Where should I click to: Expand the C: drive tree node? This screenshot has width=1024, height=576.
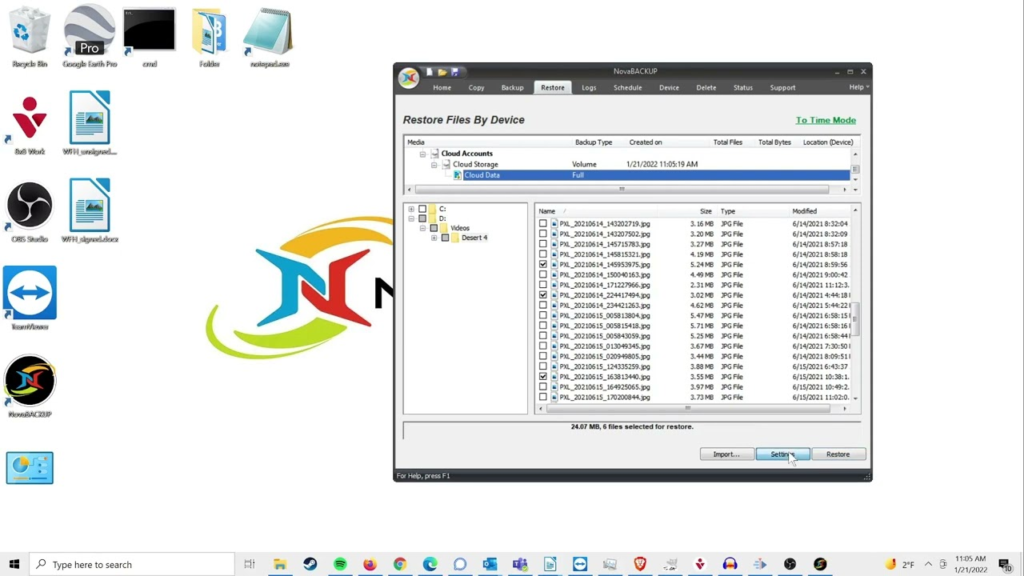click(411, 209)
